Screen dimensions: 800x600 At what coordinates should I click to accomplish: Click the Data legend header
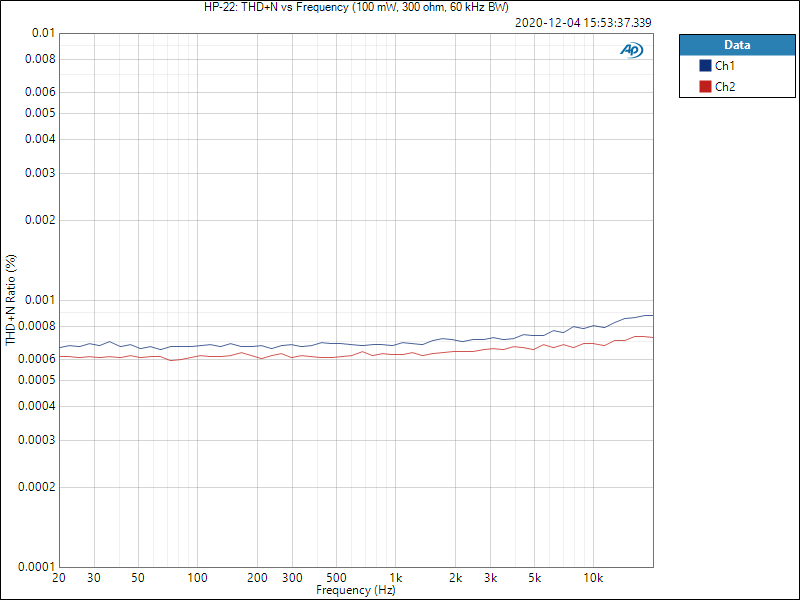(737, 45)
